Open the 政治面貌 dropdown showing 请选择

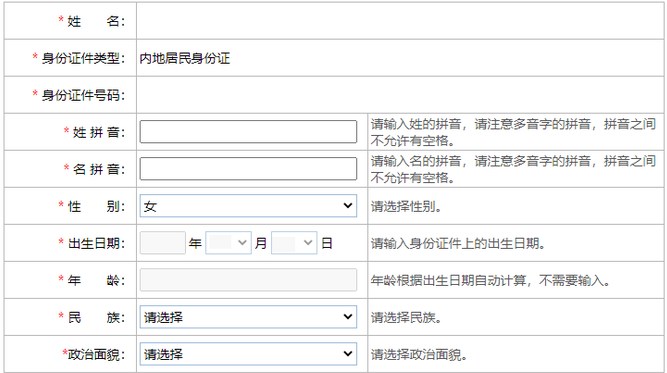click(x=248, y=354)
